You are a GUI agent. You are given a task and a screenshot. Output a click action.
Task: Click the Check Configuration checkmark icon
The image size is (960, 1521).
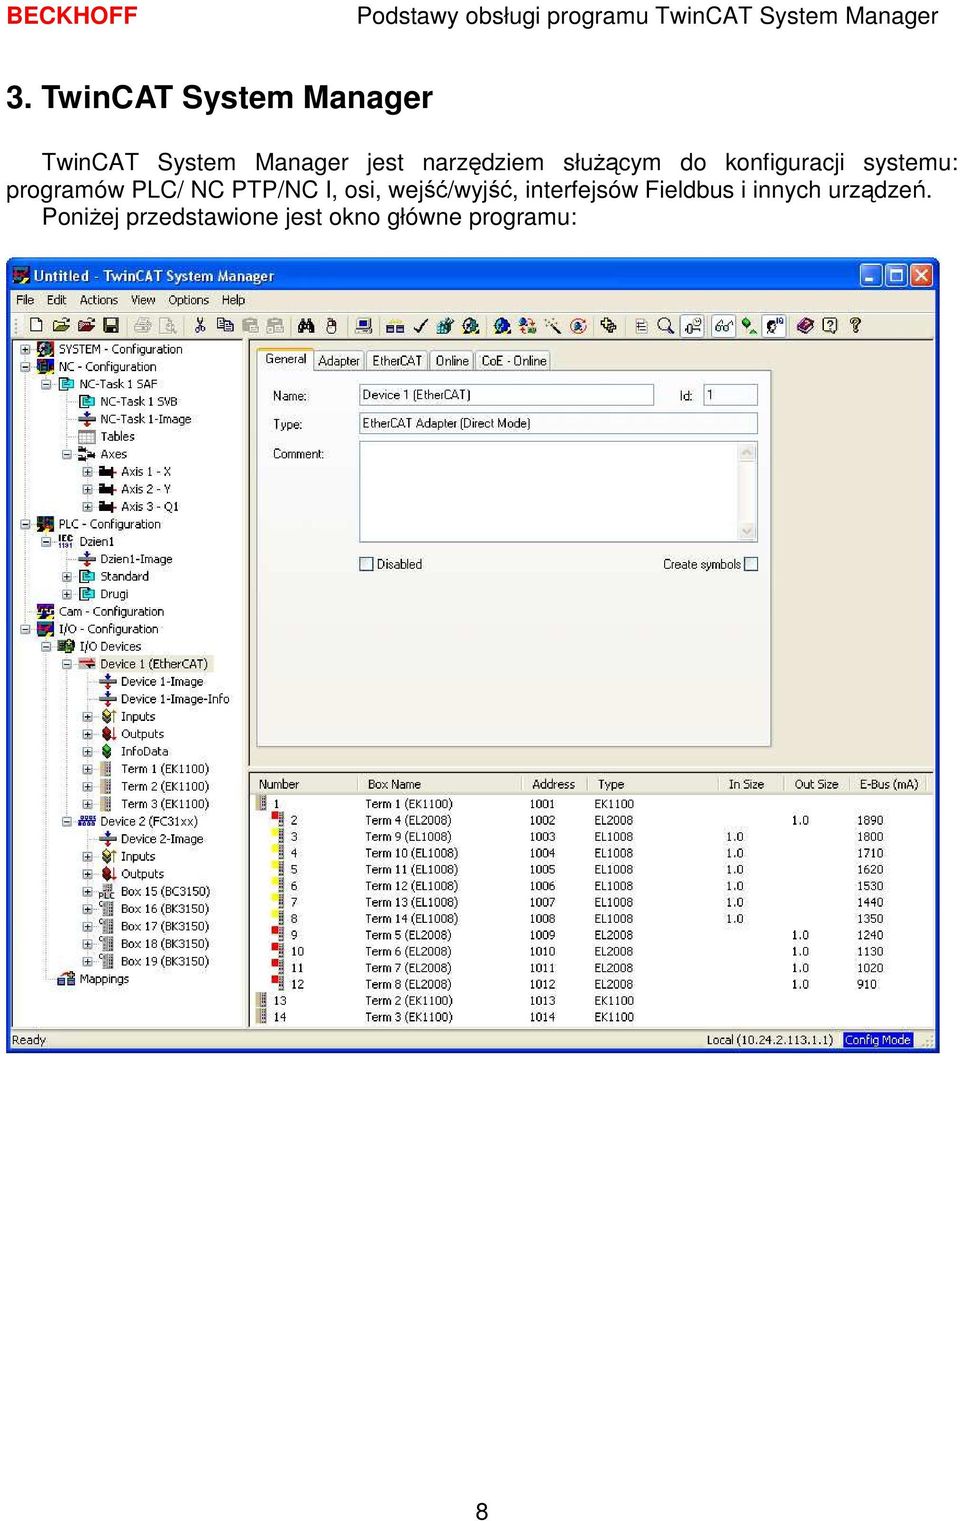click(x=420, y=325)
